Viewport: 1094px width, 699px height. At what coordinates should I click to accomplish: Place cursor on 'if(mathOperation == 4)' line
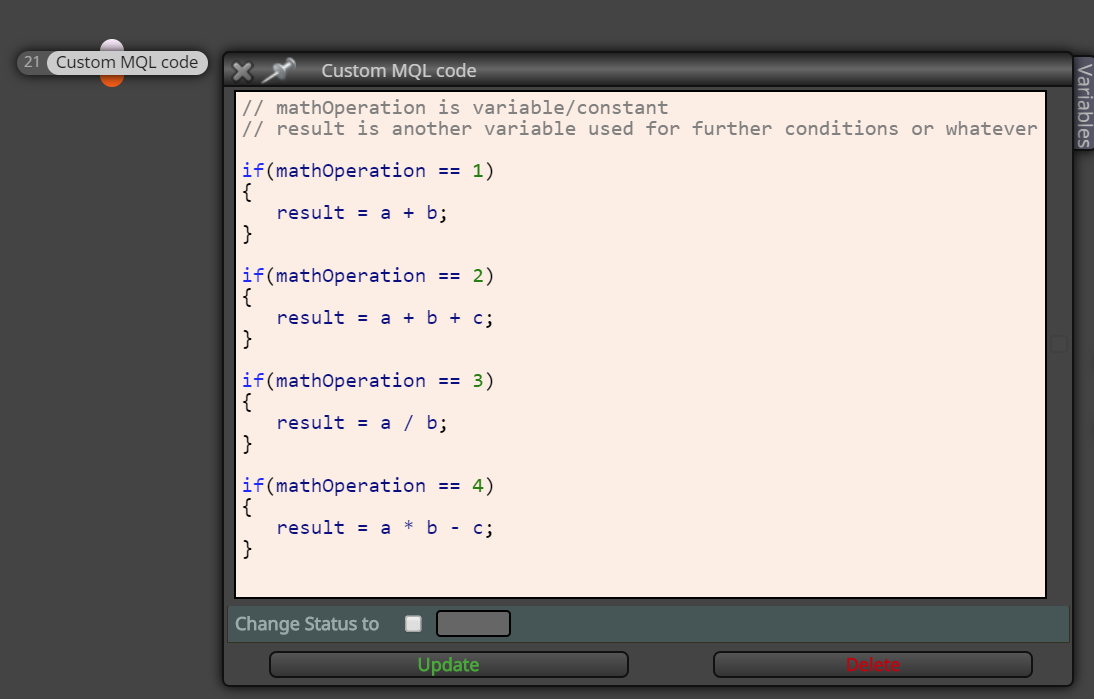368,486
